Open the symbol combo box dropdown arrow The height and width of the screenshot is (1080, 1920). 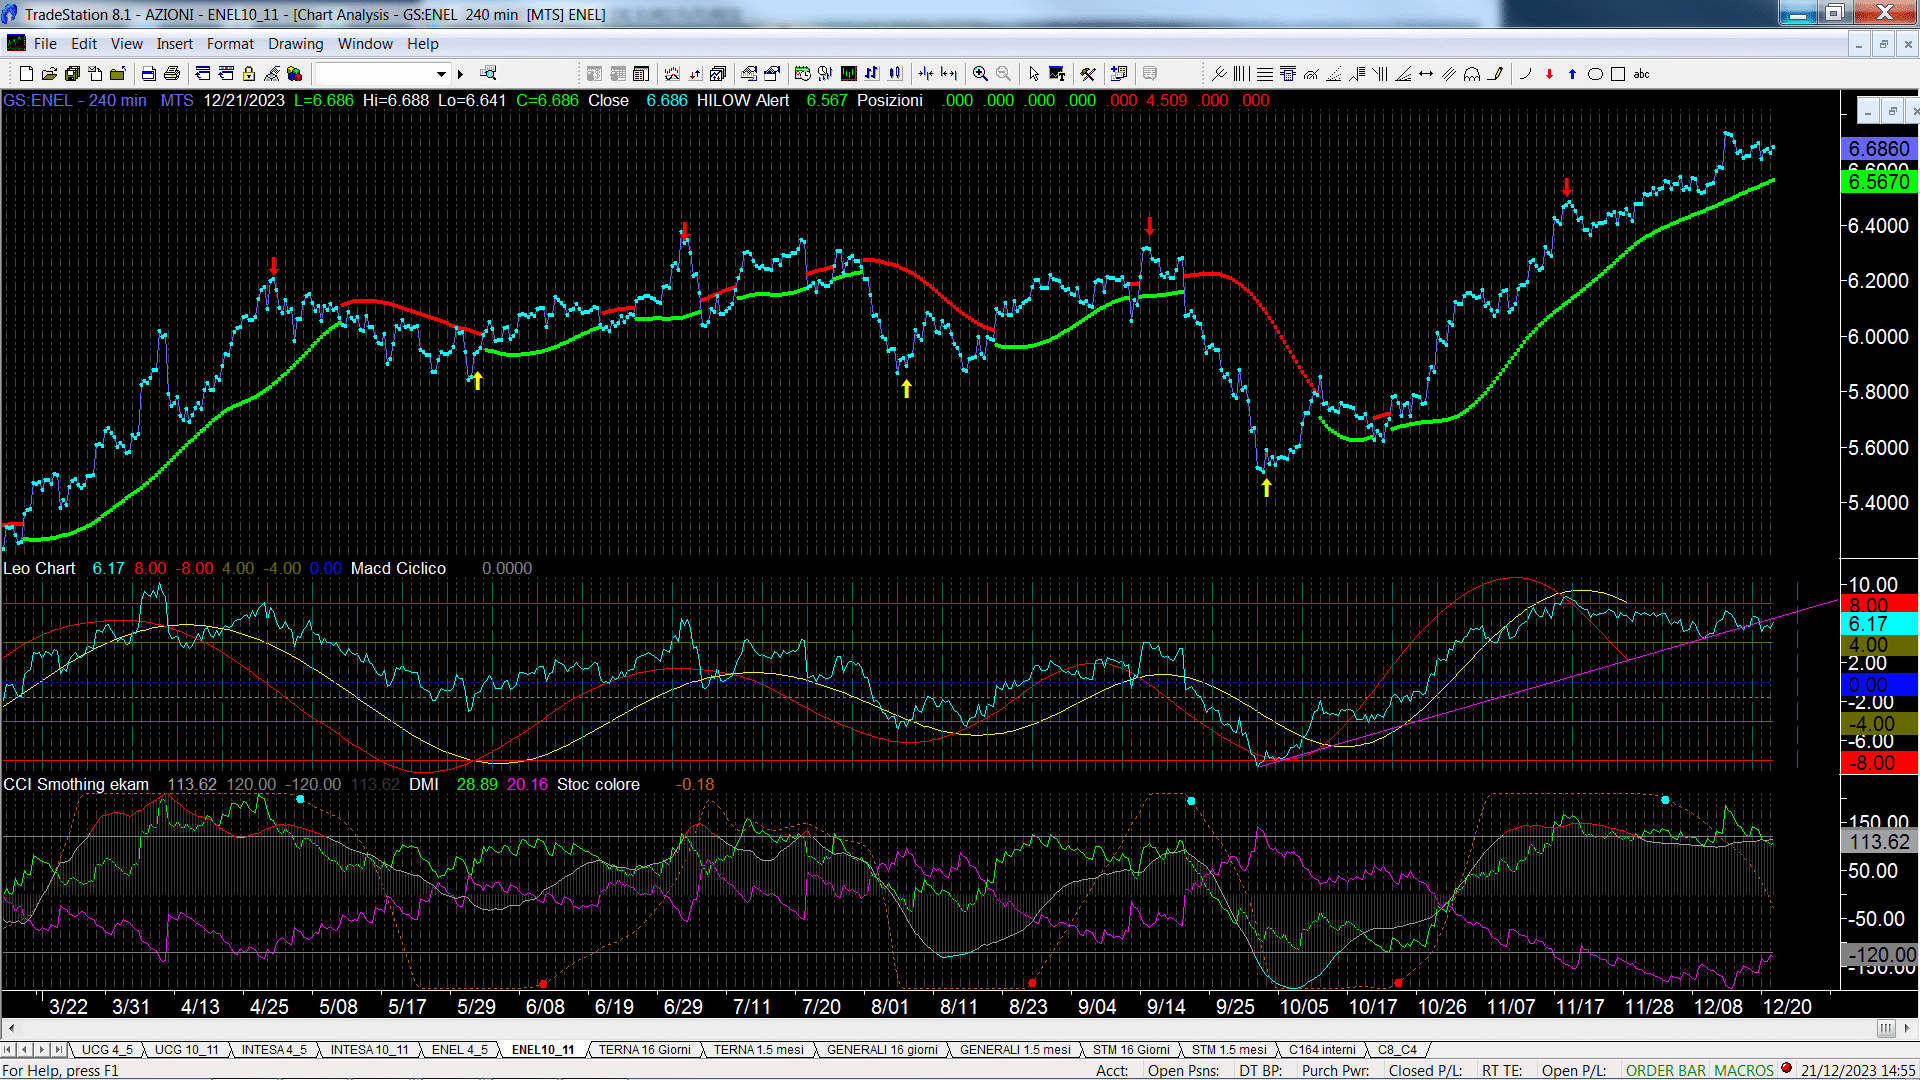pyautogui.click(x=441, y=73)
